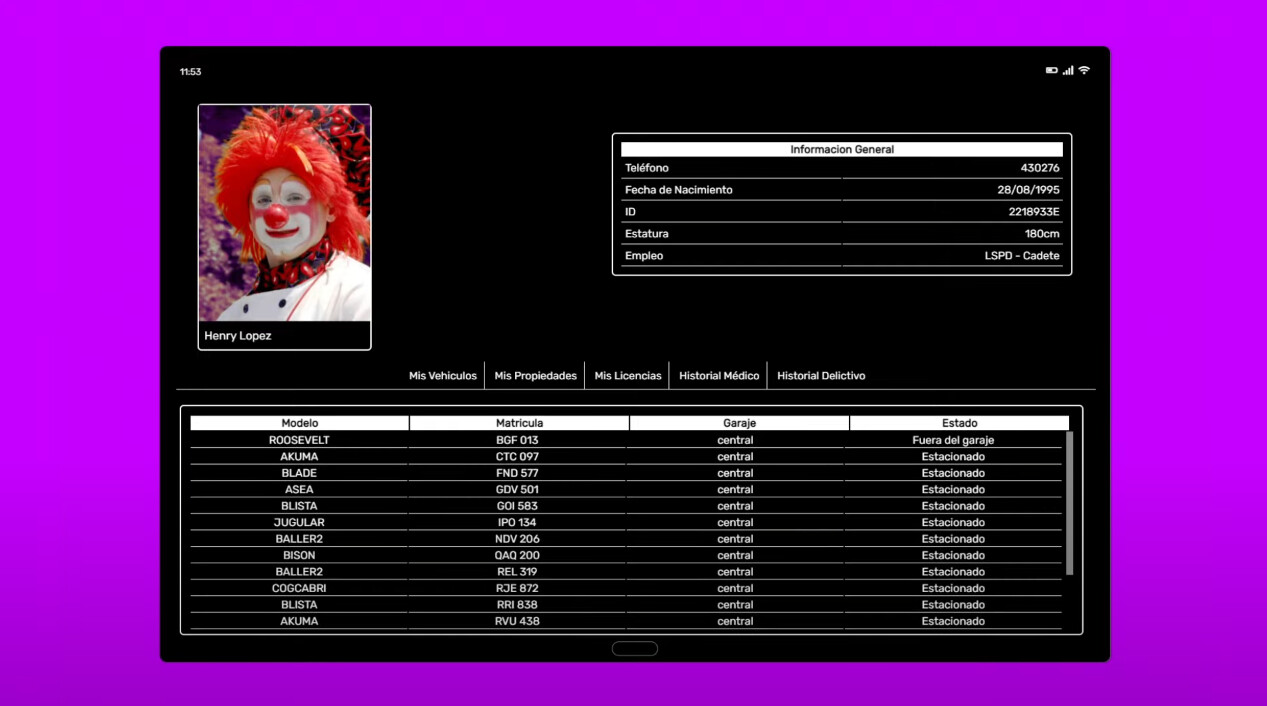Click central garage for JUGULAR row

click(x=735, y=522)
